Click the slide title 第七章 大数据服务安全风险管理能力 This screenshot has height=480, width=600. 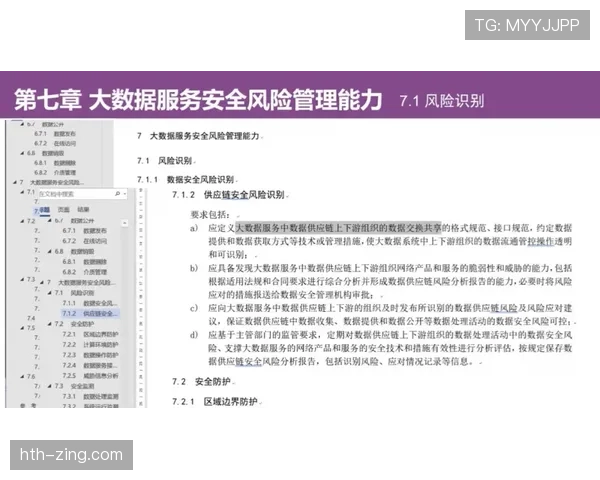[198, 100]
